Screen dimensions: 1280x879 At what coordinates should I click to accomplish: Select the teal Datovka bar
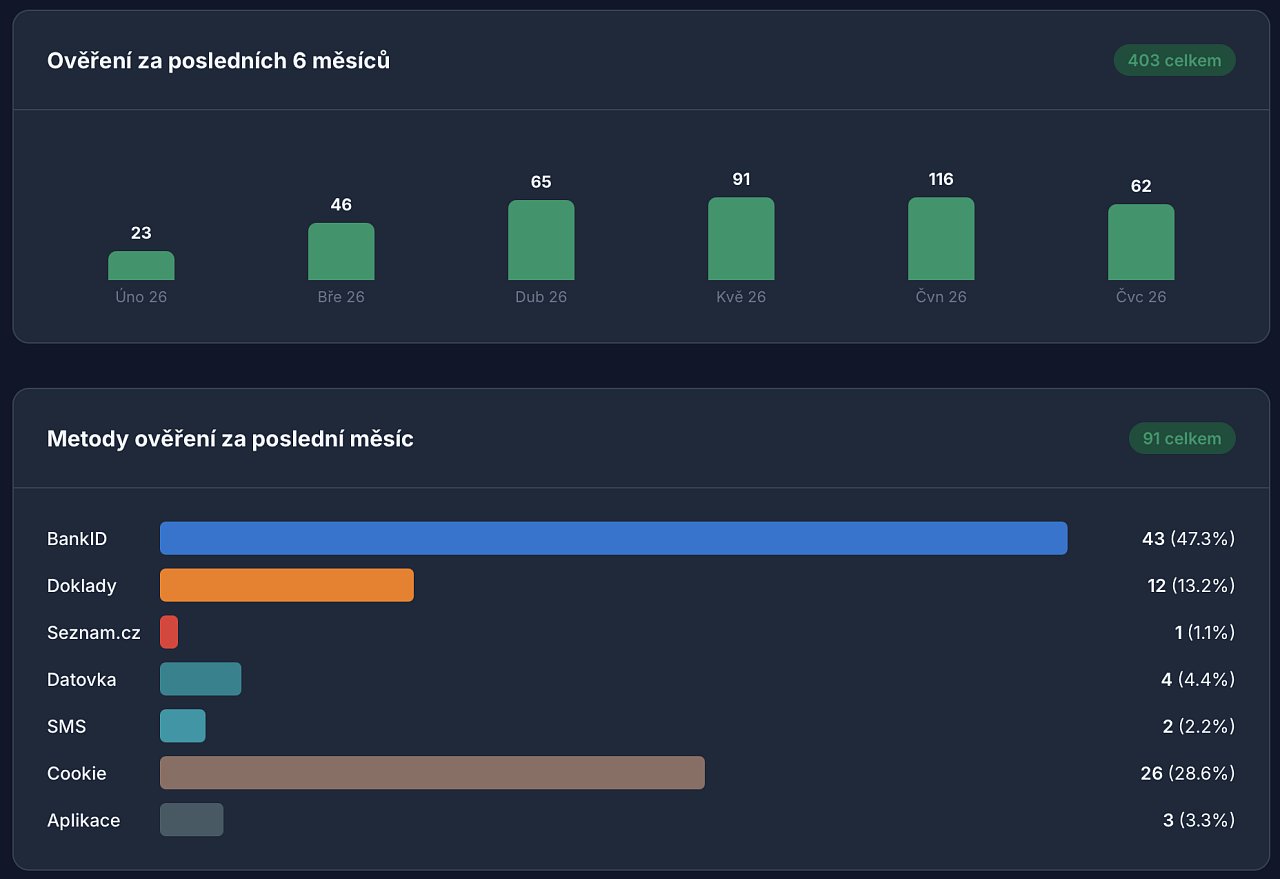pyautogui.click(x=200, y=679)
